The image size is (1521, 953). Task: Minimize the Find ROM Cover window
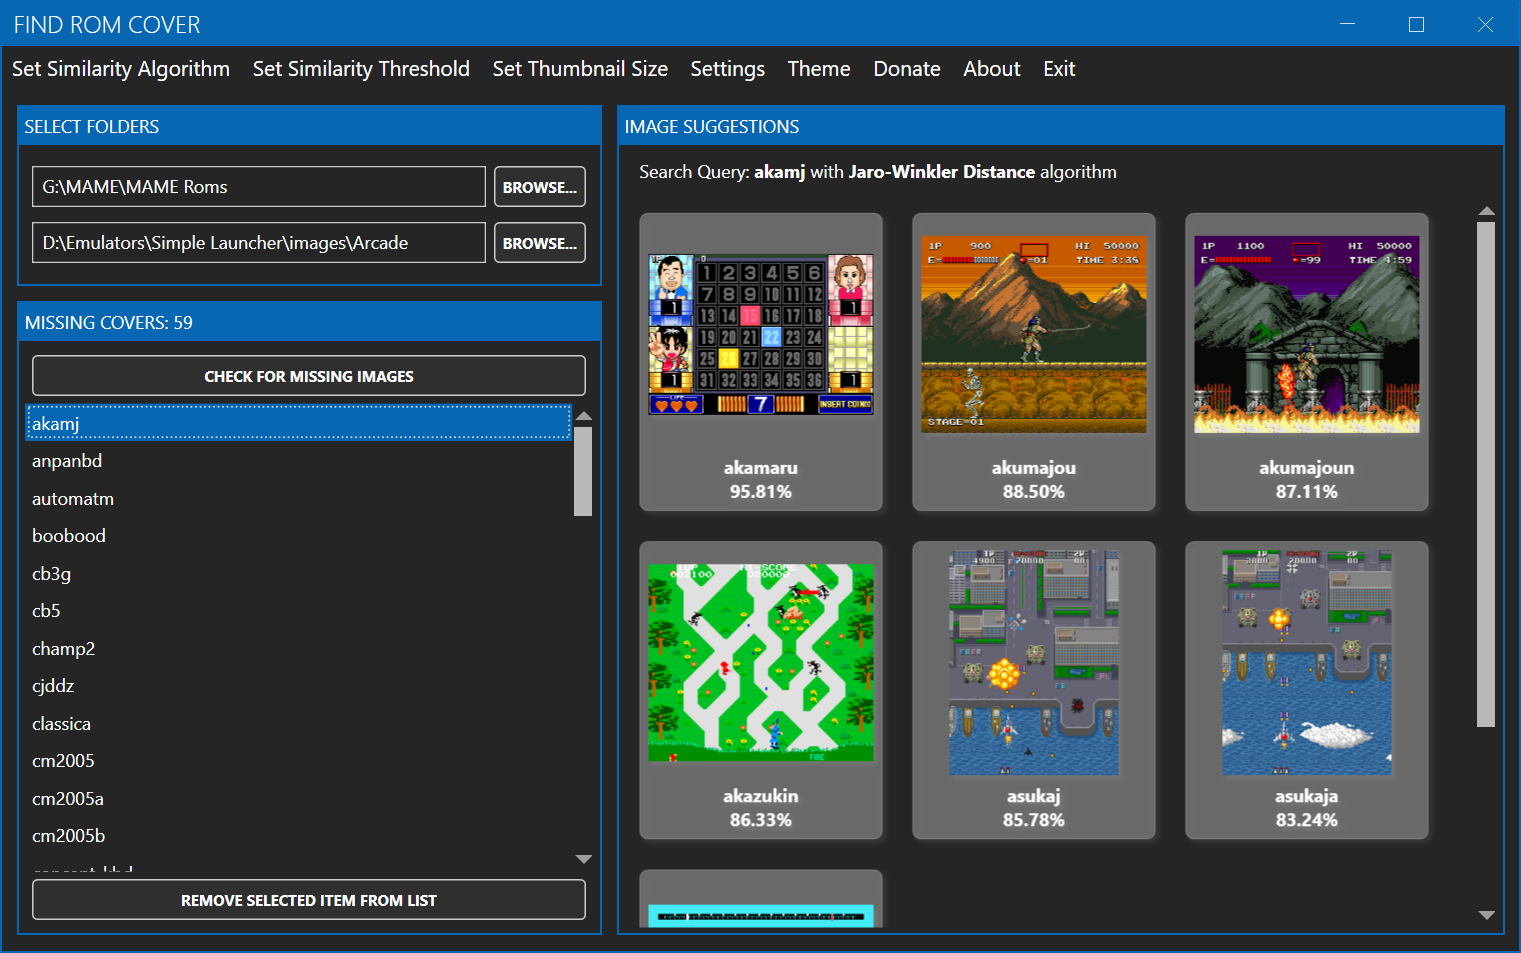(x=1348, y=24)
